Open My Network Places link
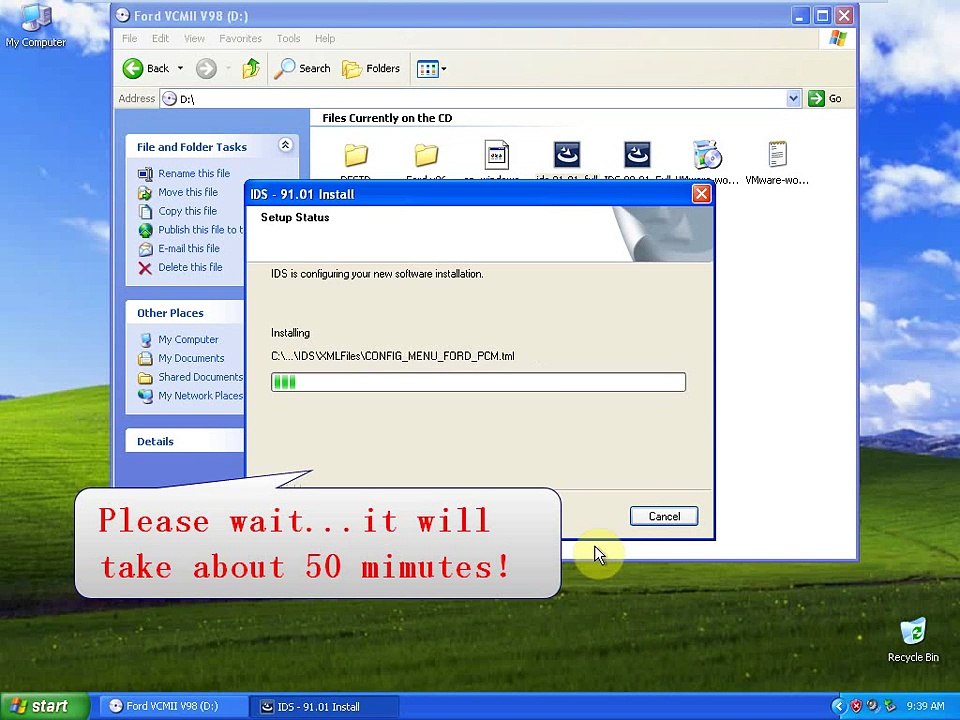 point(200,396)
